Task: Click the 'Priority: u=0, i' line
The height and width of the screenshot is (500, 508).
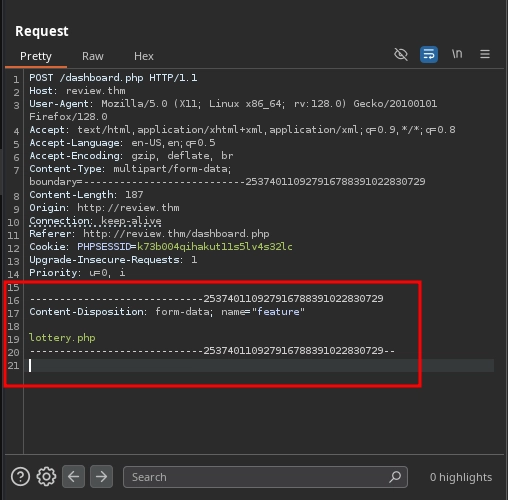Action: pyautogui.click(x=77, y=273)
